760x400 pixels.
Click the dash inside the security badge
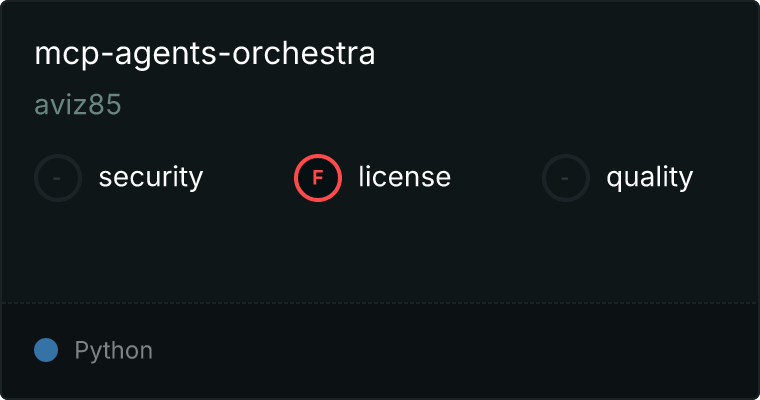[x=58, y=178]
